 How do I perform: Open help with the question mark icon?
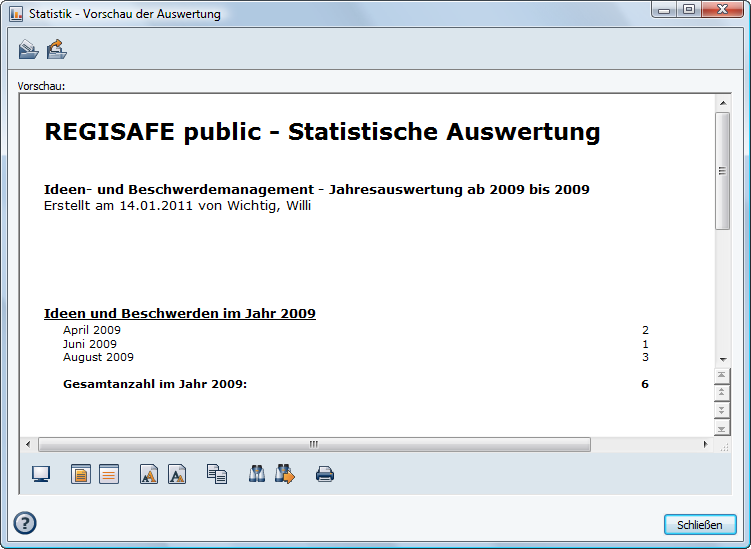coord(25,523)
